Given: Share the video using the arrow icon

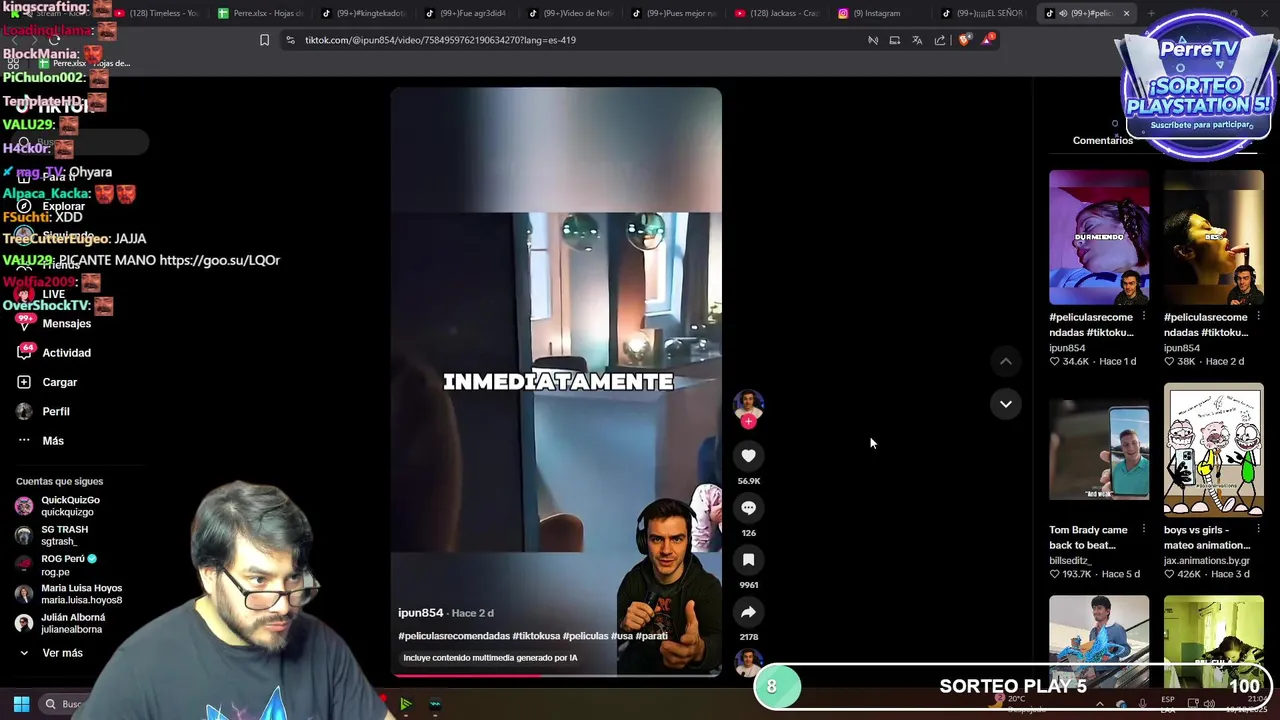Looking at the screenshot, I should click(748, 612).
